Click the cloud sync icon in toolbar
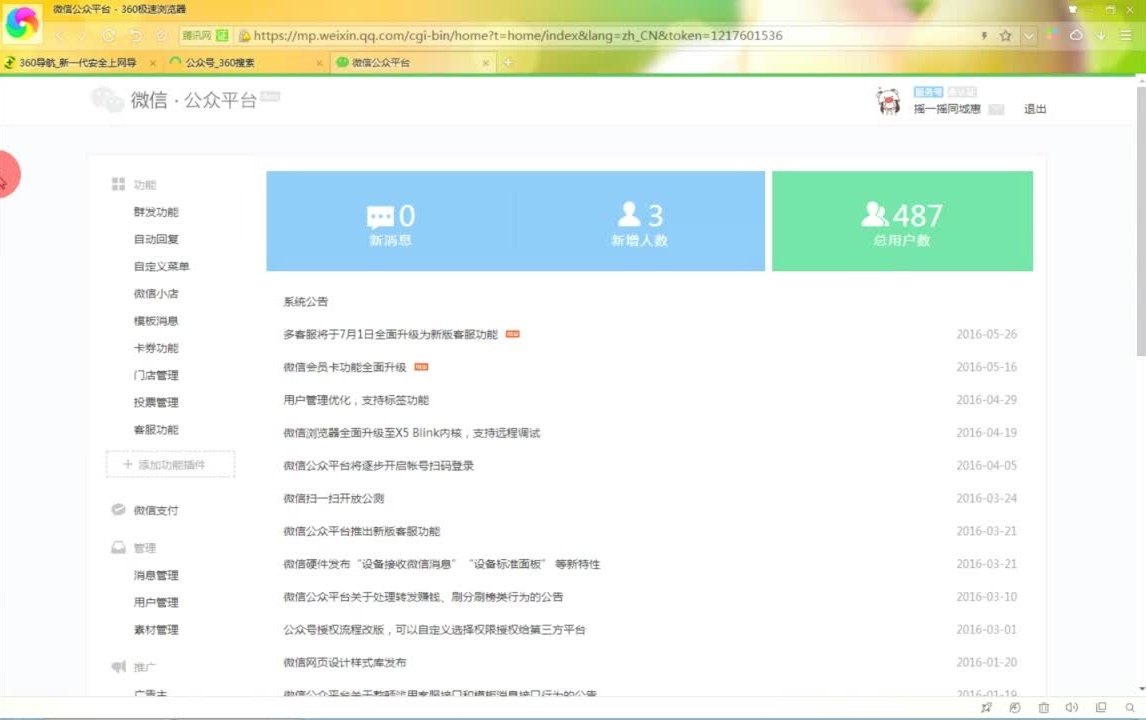The height and width of the screenshot is (720, 1146). (1076, 34)
